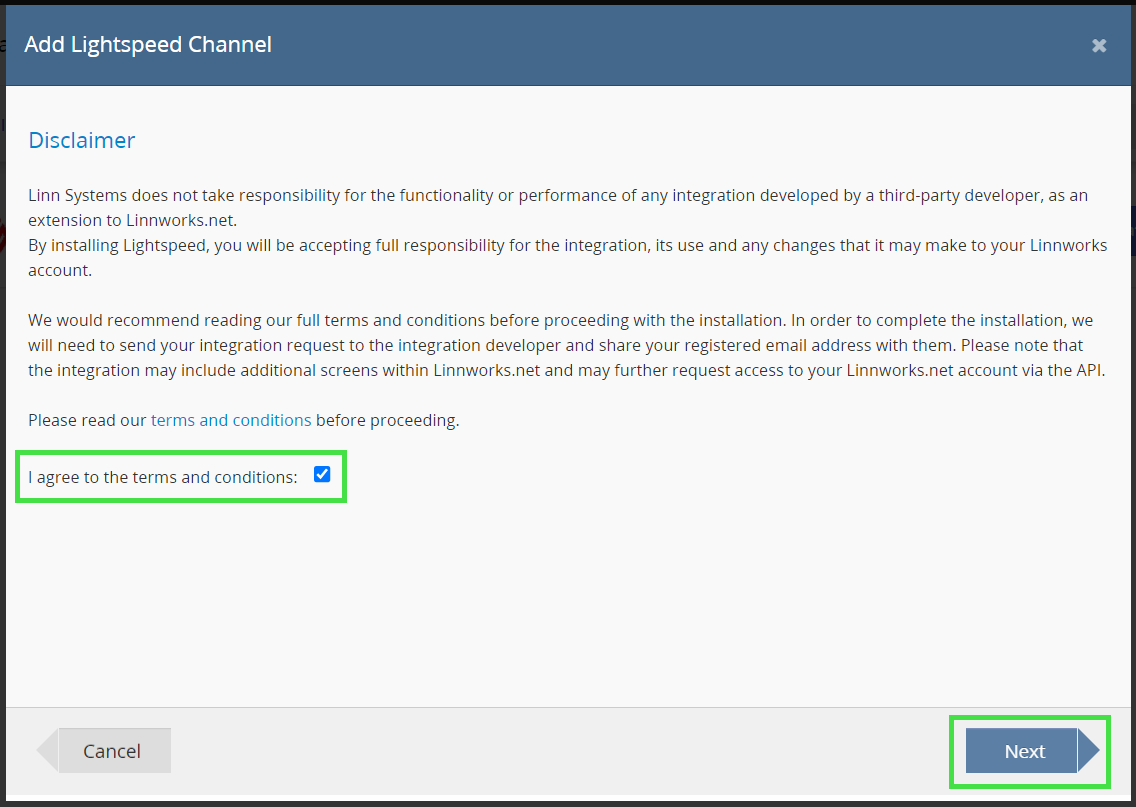Click the 'I agree to the terms' label
The width and height of the screenshot is (1136, 807).
162,477
